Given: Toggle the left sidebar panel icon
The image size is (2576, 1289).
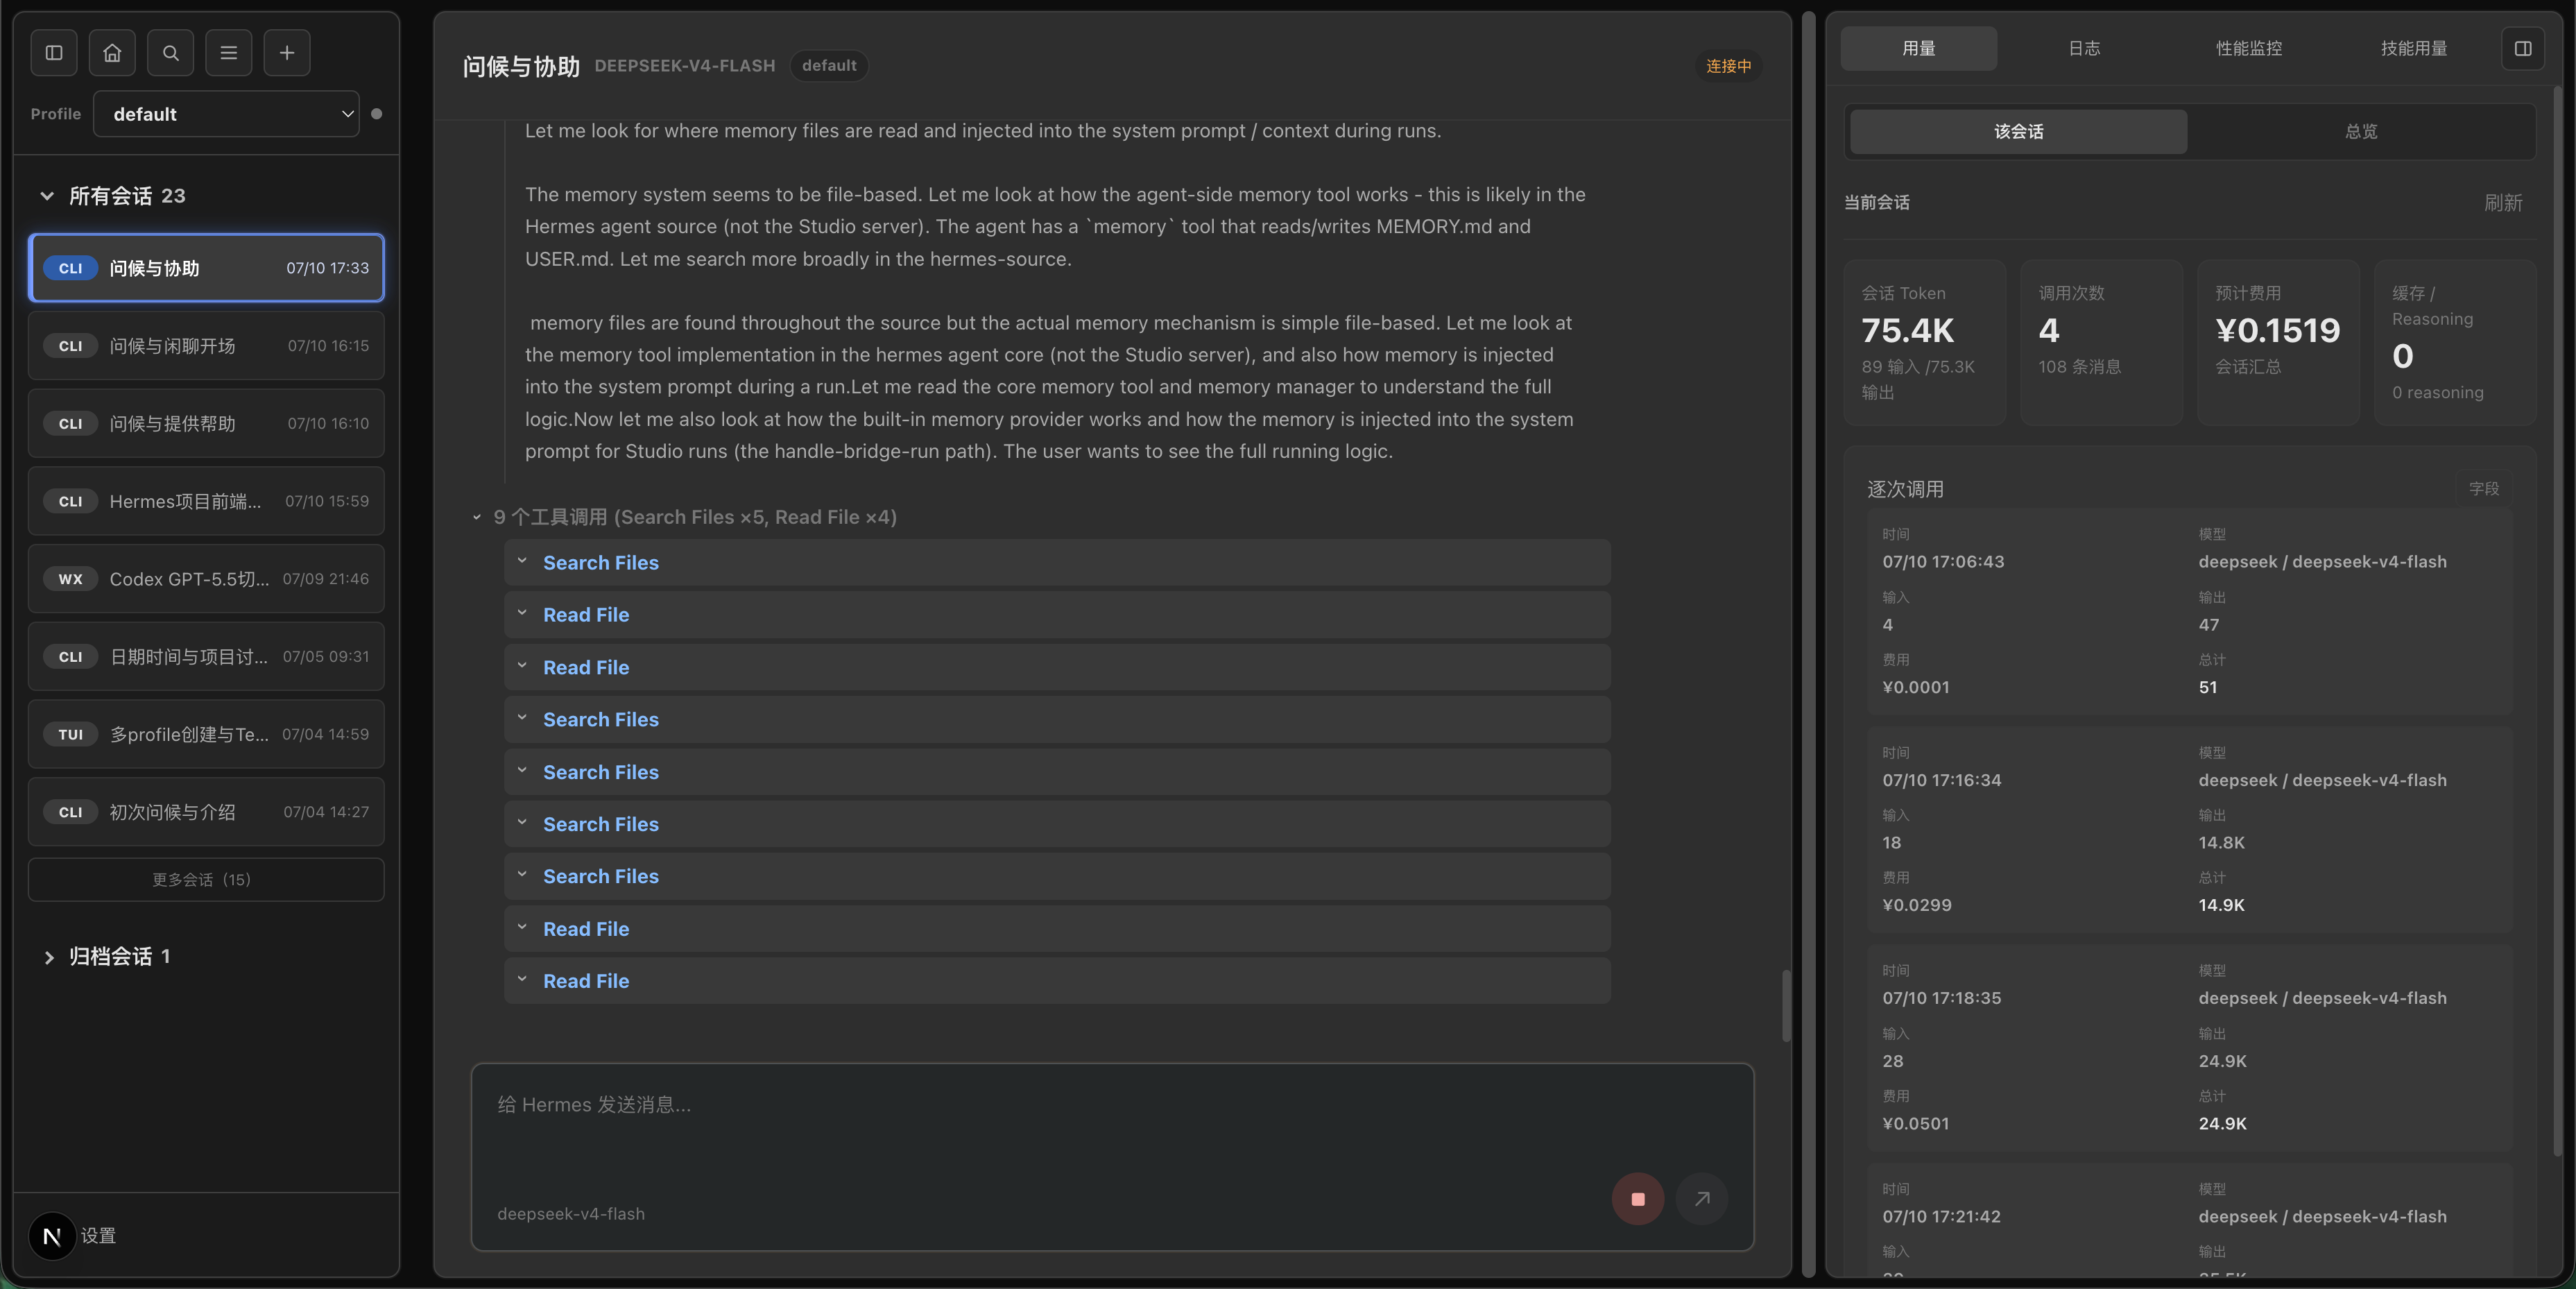Looking at the screenshot, I should pyautogui.click(x=54, y=53).
